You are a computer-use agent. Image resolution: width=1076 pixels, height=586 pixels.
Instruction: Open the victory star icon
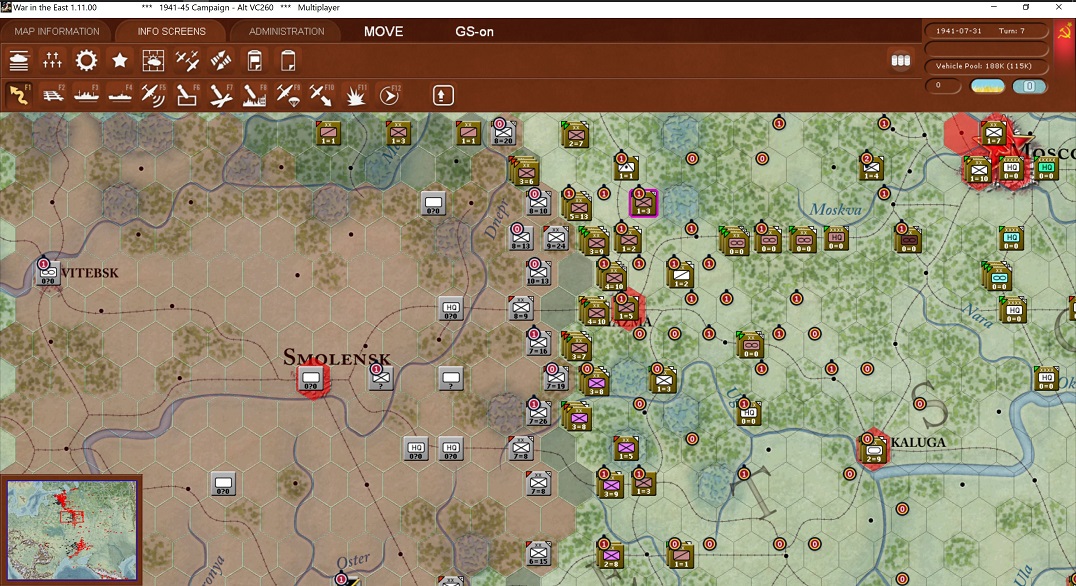119,61
